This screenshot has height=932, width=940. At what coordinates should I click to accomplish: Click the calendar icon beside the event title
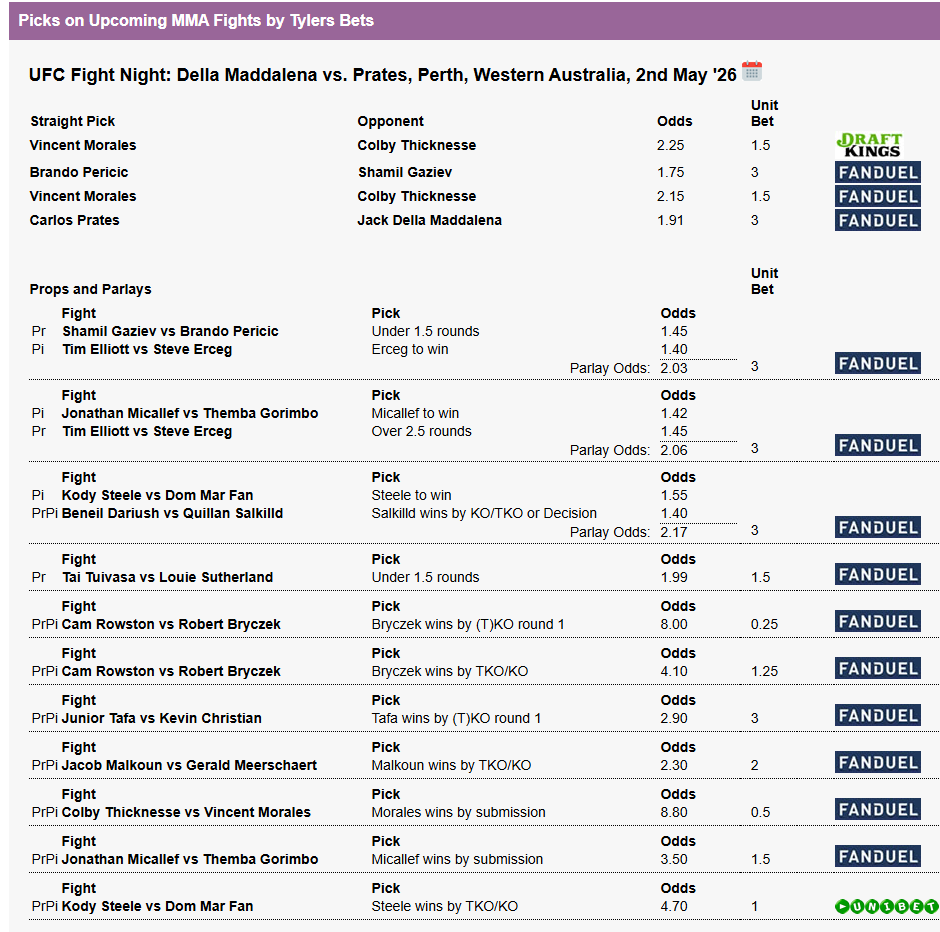coord(752,71)
